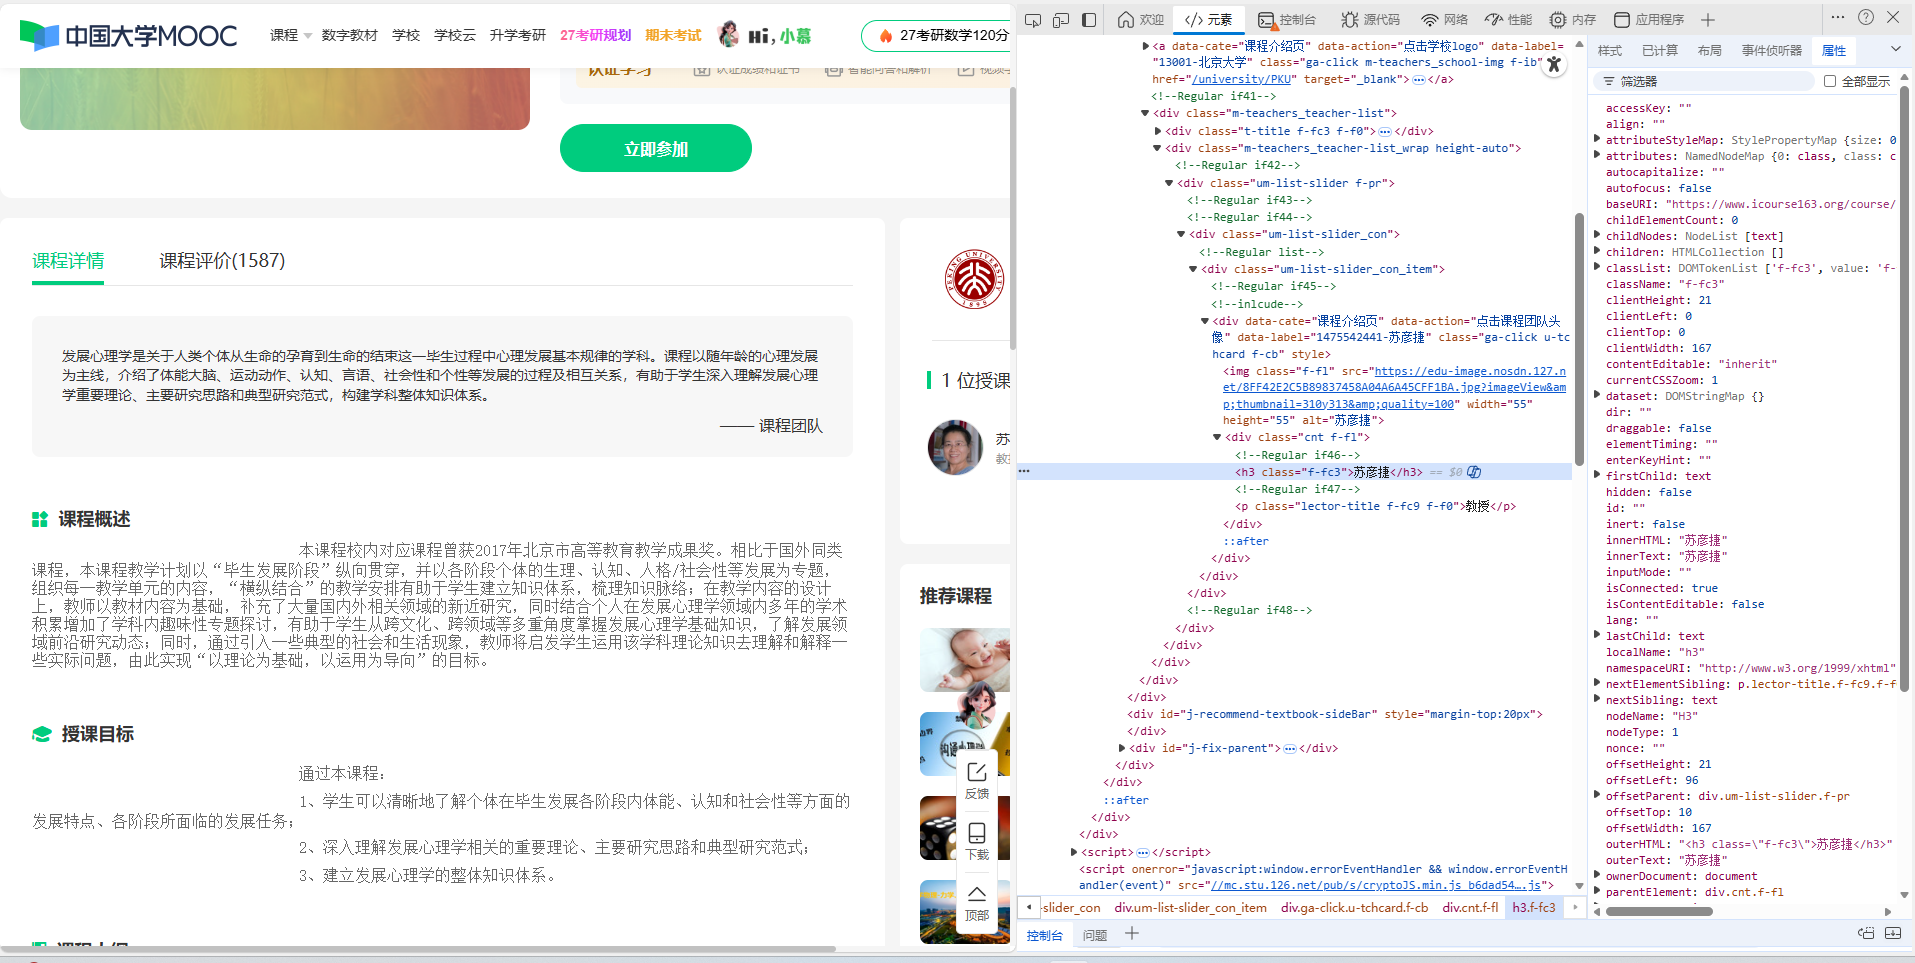Click the inspect element picker icon in DevTools
Screen dimensions: 1915x963
click(1033, 19)
